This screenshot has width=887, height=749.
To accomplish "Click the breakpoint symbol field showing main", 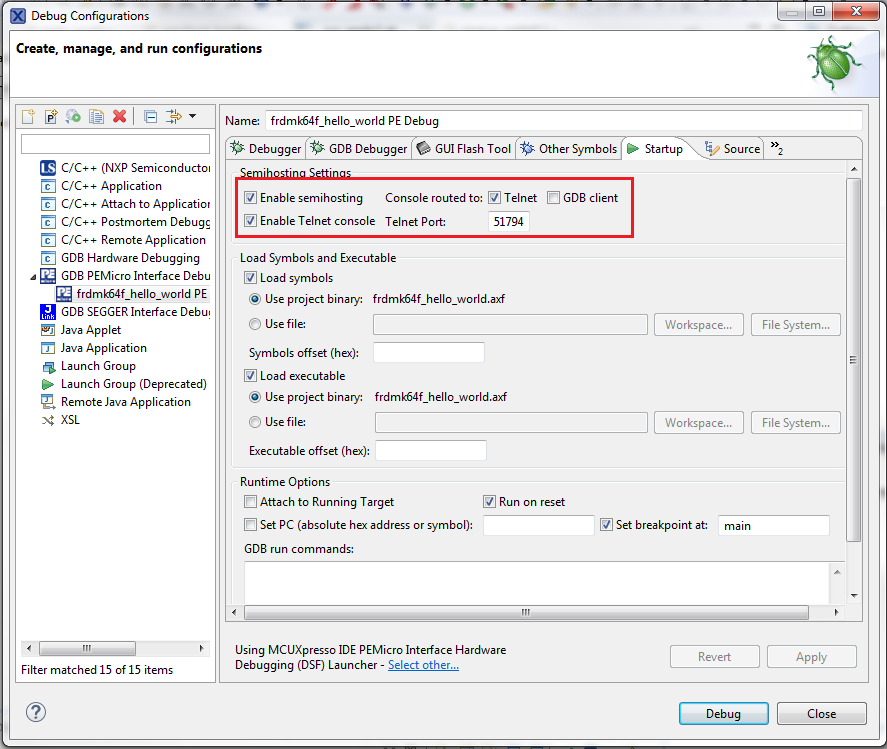I will (773, 526).
